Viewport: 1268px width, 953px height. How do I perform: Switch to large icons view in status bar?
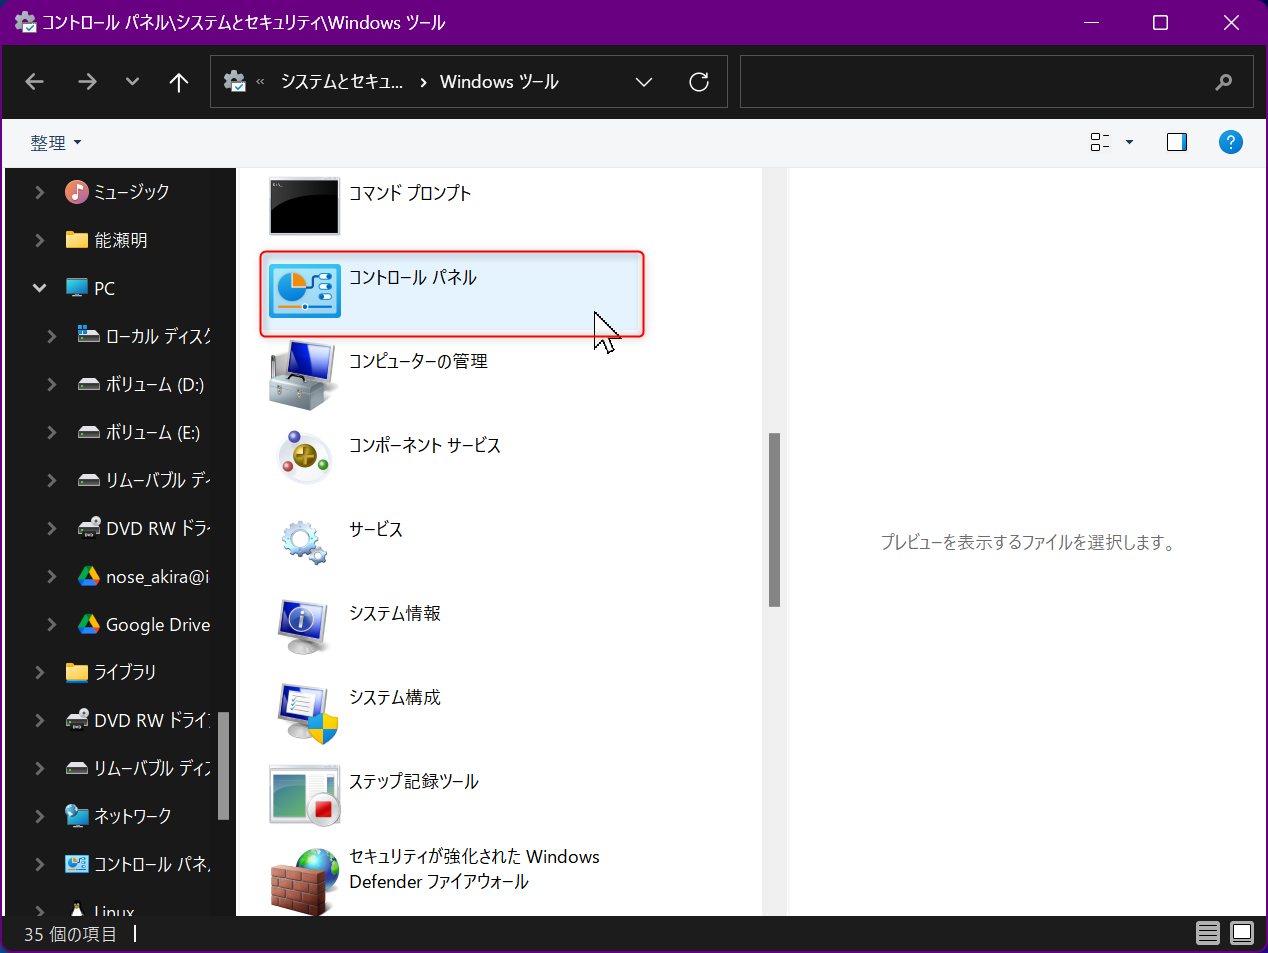tap(1242, 934)
